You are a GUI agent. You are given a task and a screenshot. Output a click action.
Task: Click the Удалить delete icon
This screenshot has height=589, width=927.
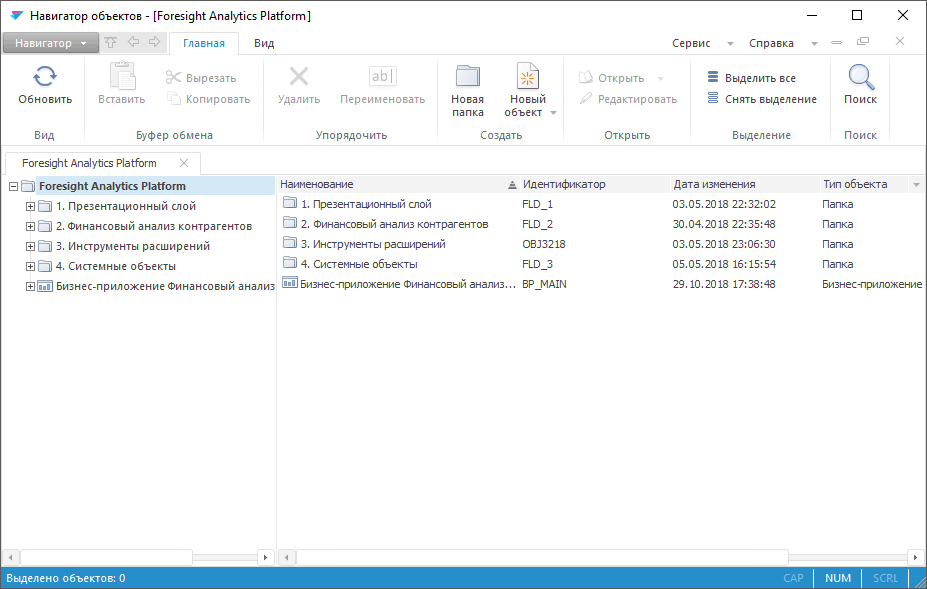pyautogui.click(x=299, y=76)
